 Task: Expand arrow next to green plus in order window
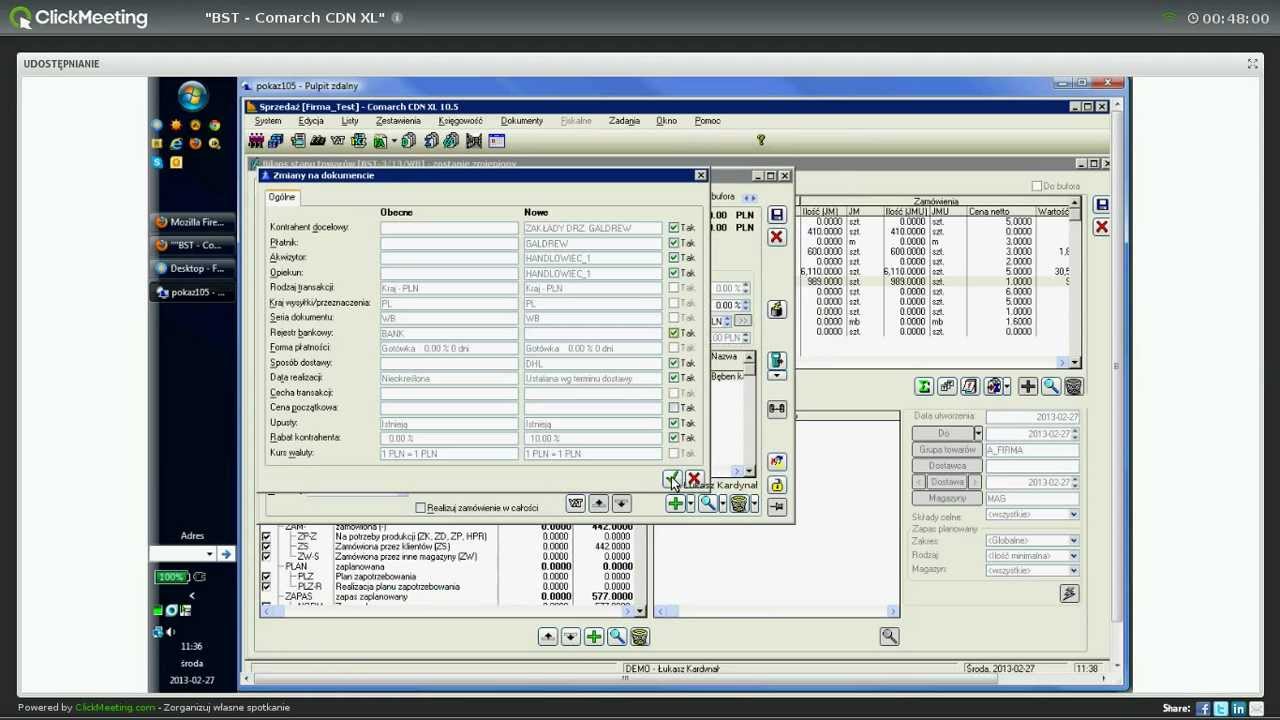tap(690, 504)
